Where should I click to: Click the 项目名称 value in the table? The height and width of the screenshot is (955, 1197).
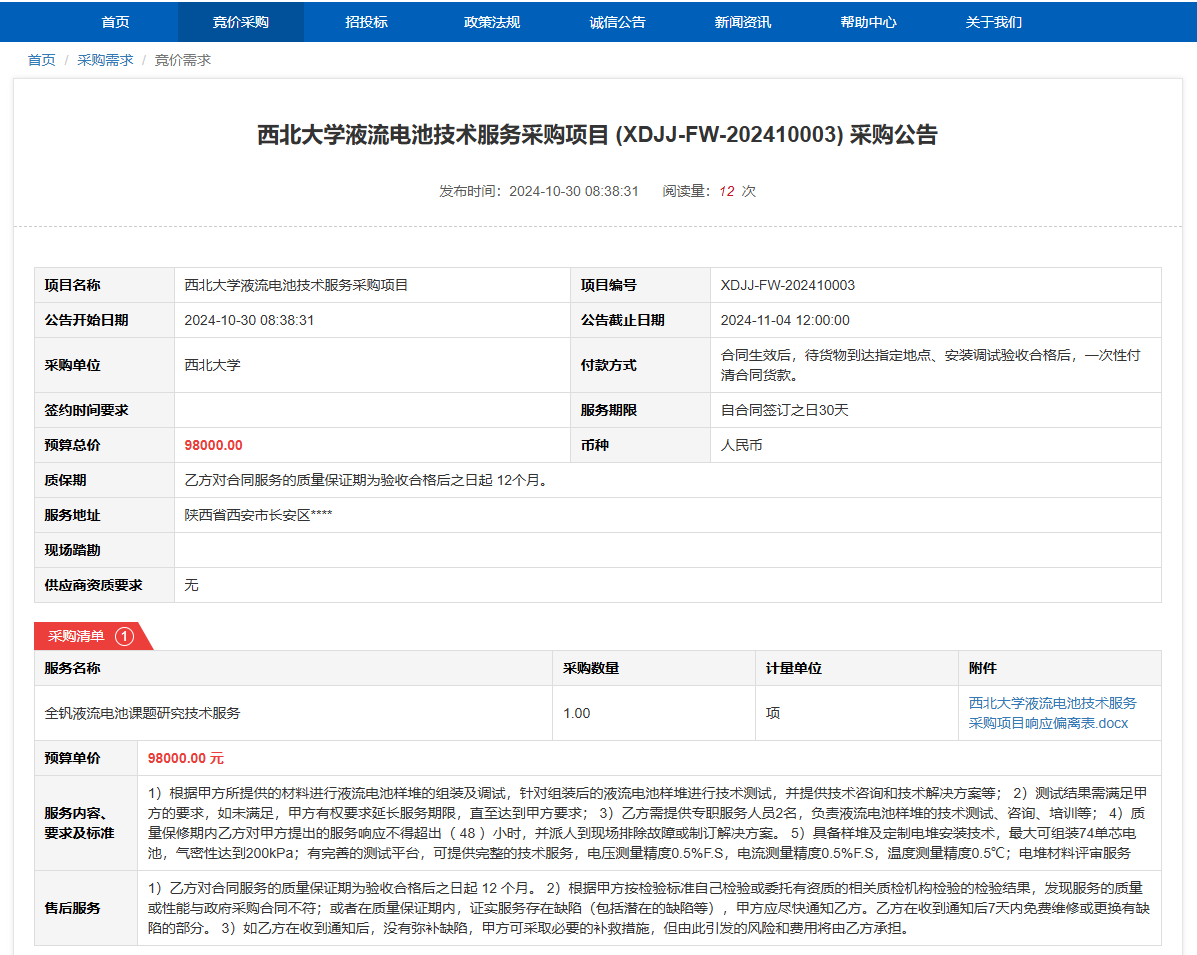coord(296,286)
